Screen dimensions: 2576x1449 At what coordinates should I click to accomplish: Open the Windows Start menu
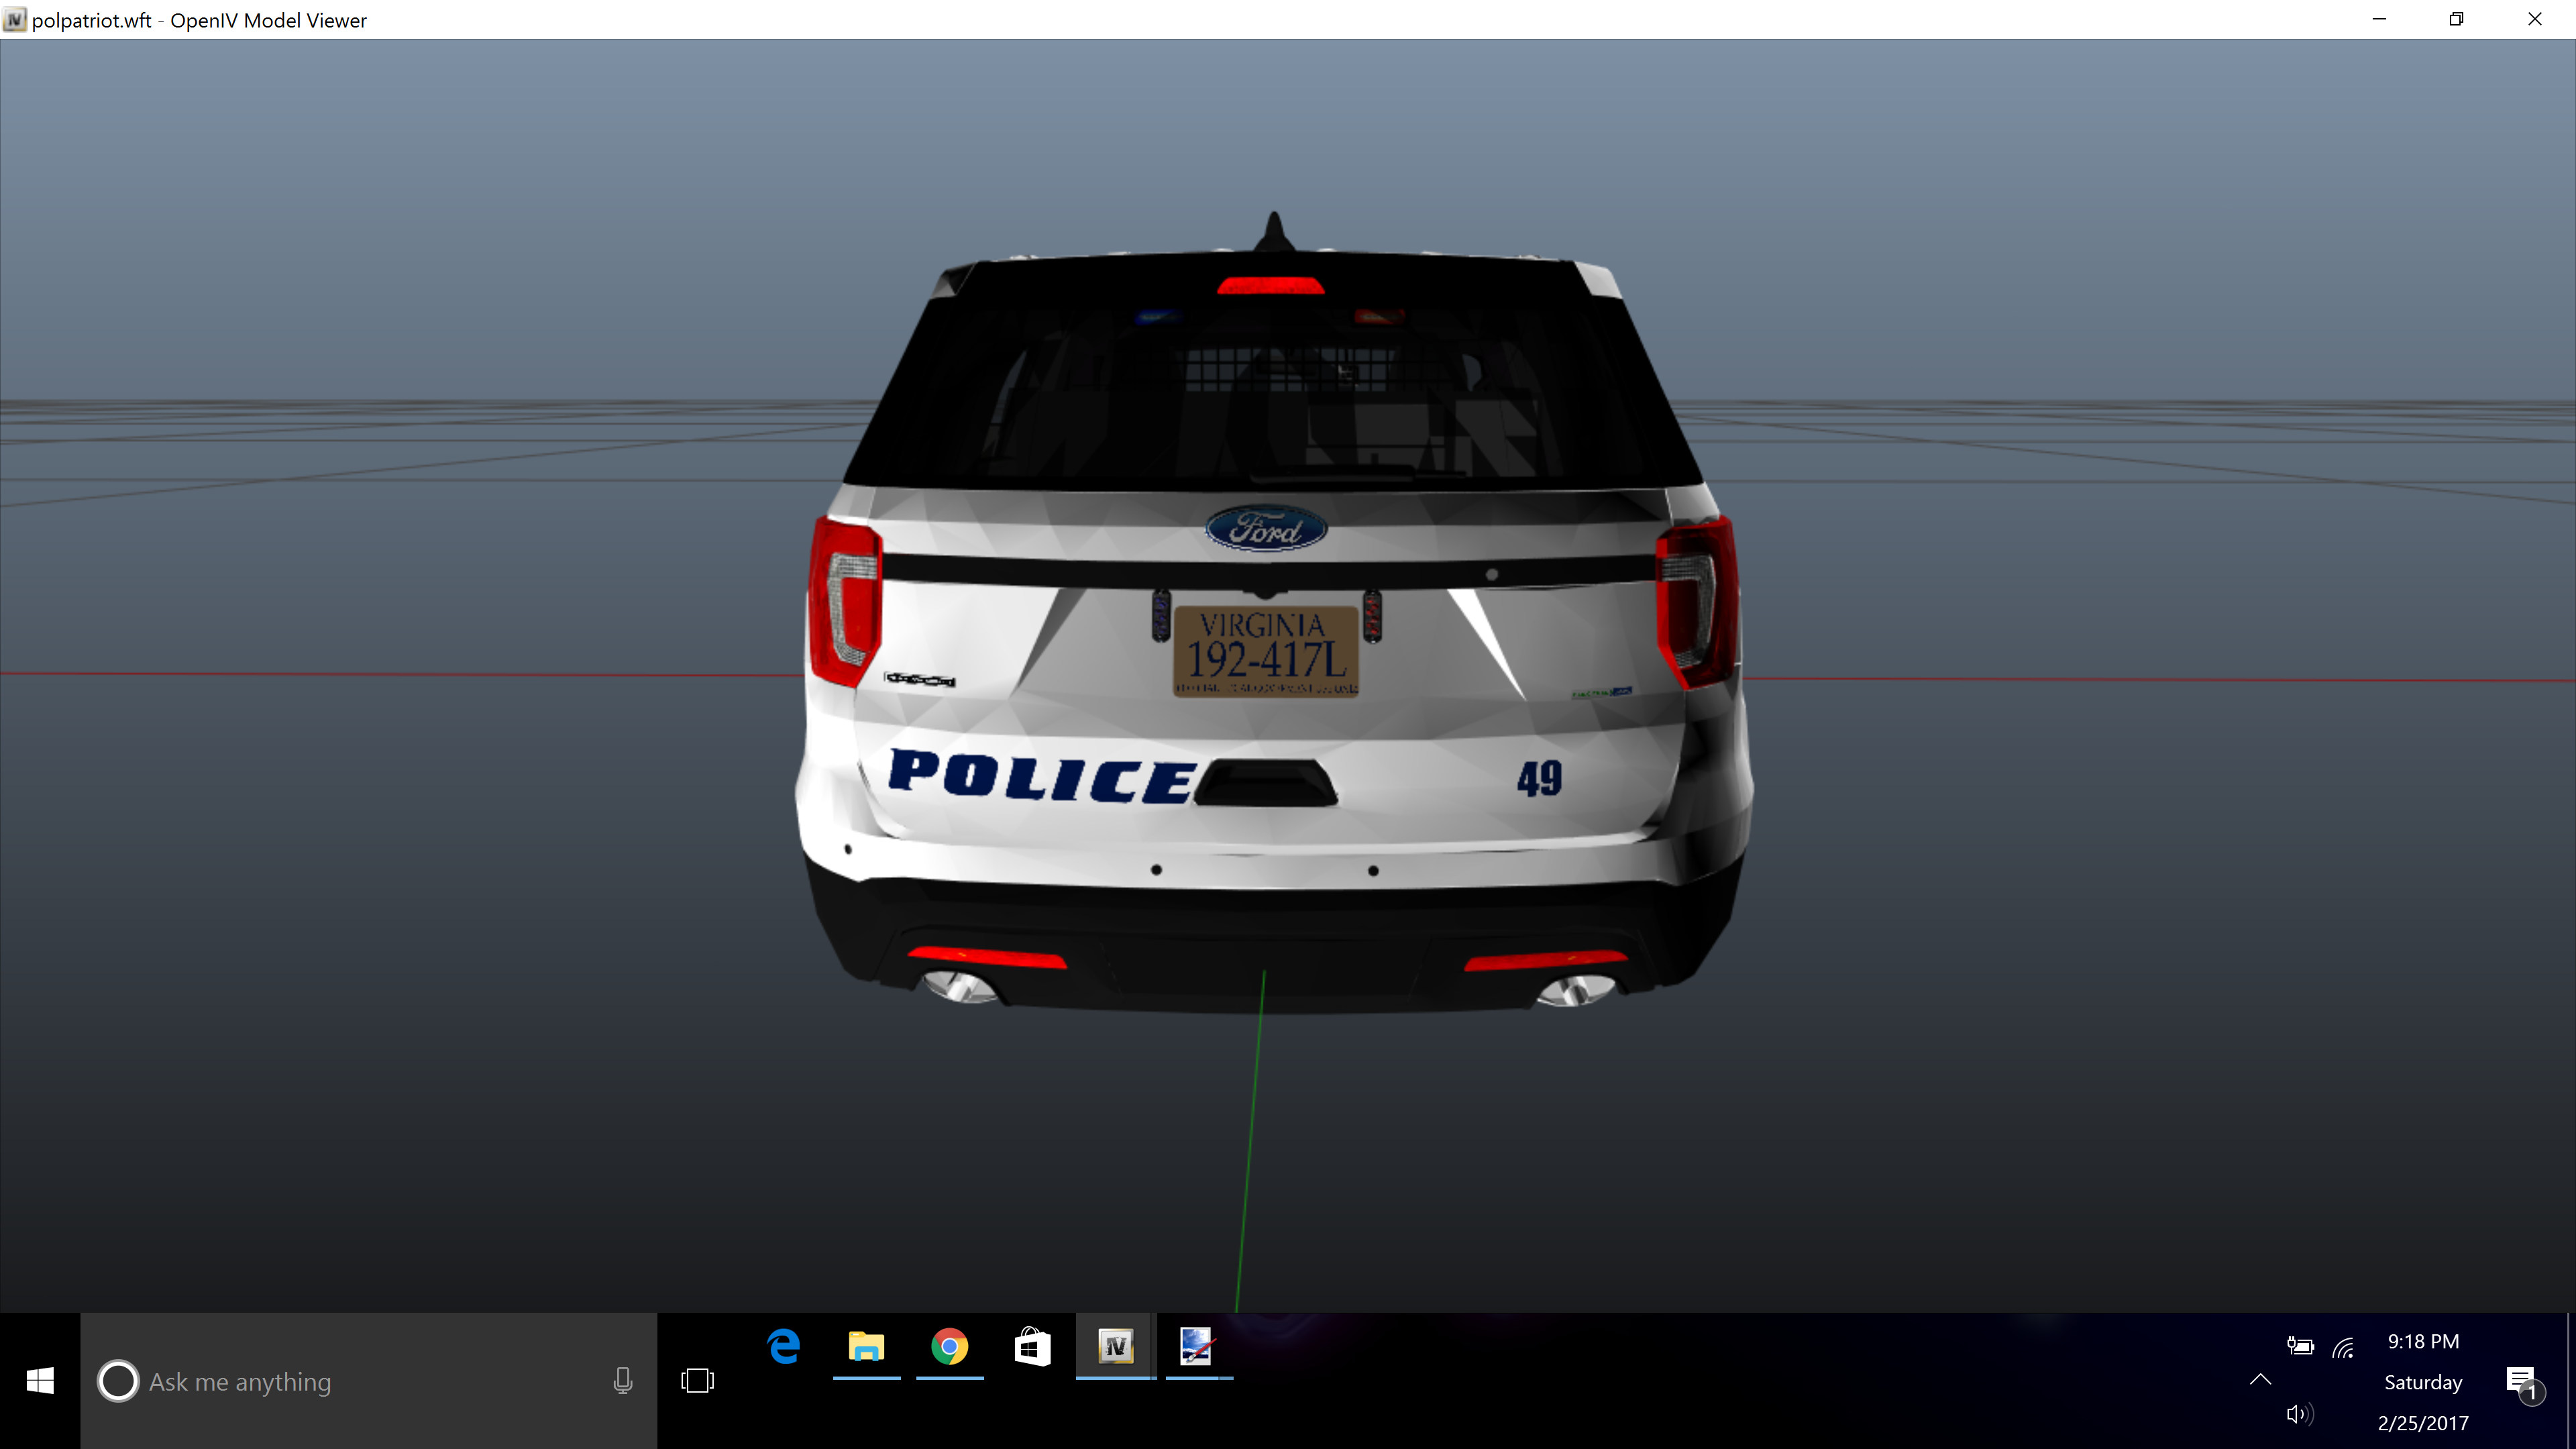point(40,1381)
